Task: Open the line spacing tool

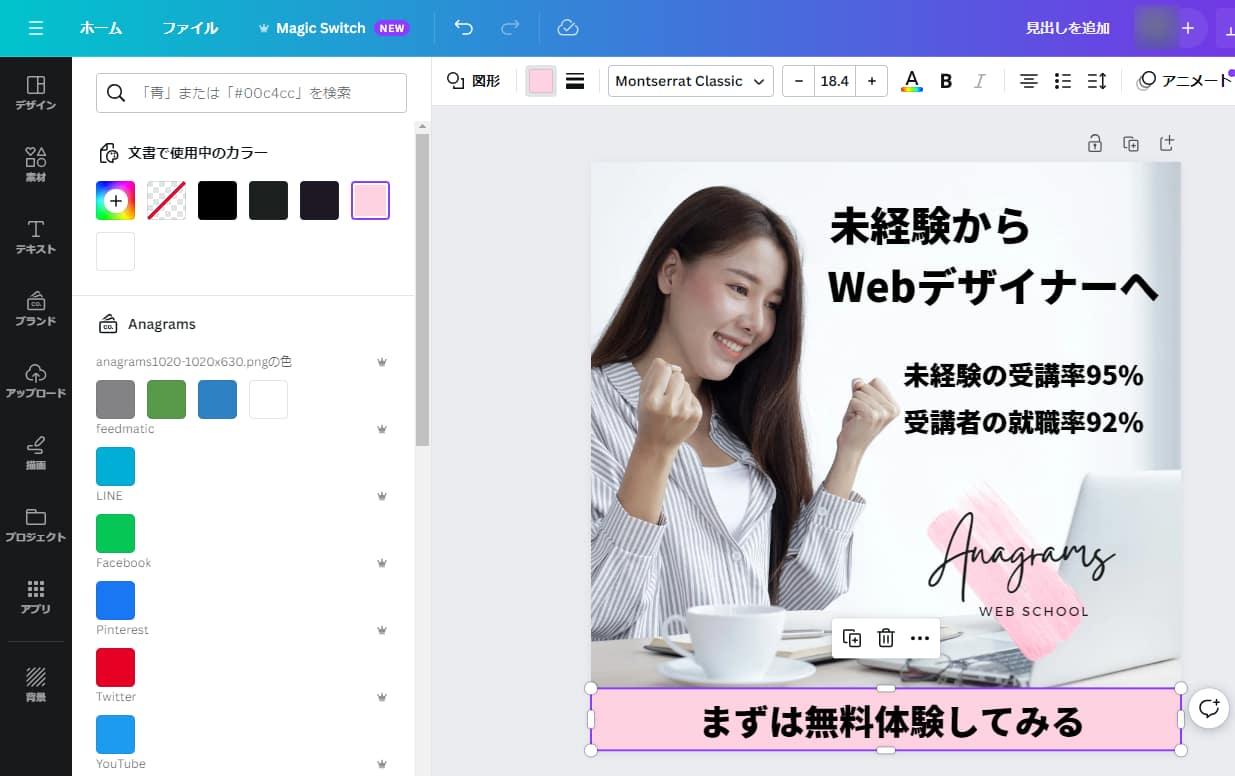Action: pos(1097,81)
